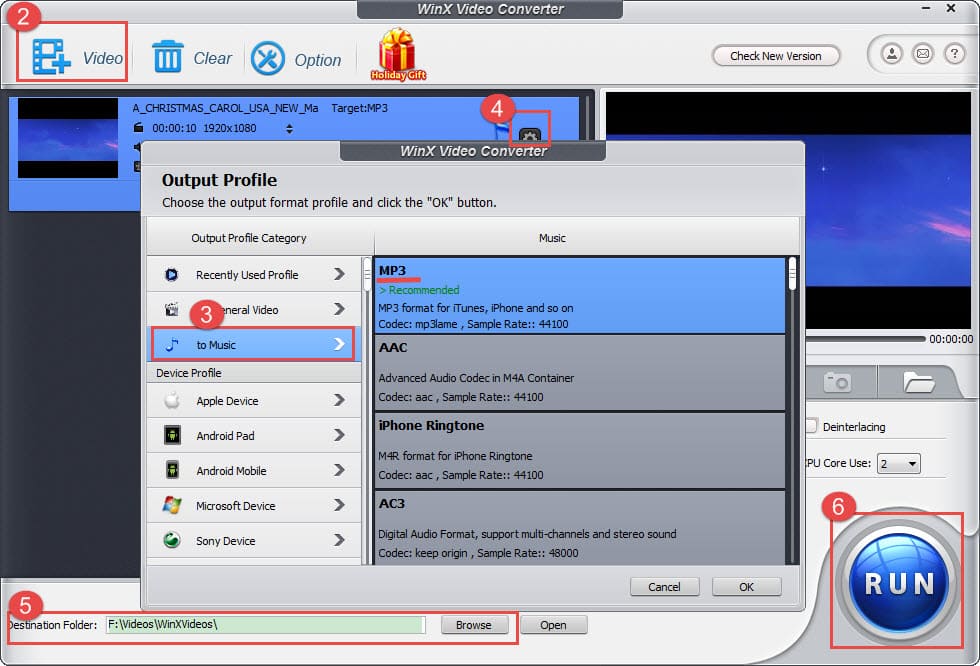Screen dimensions: 980x666
Task: Click the Android Mobile icon
Action: 172,470
